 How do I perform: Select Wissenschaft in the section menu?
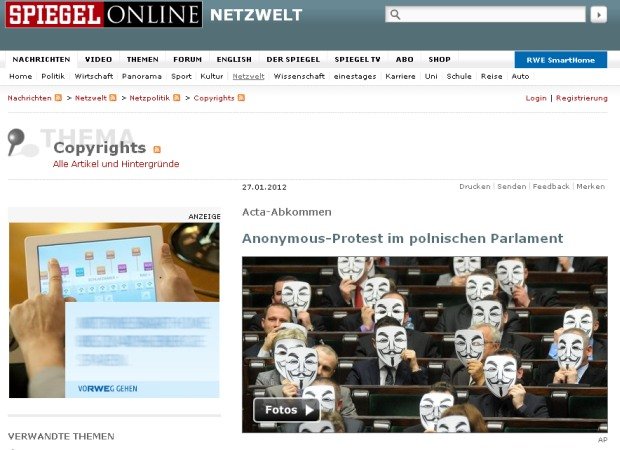[x=299, y=76]
